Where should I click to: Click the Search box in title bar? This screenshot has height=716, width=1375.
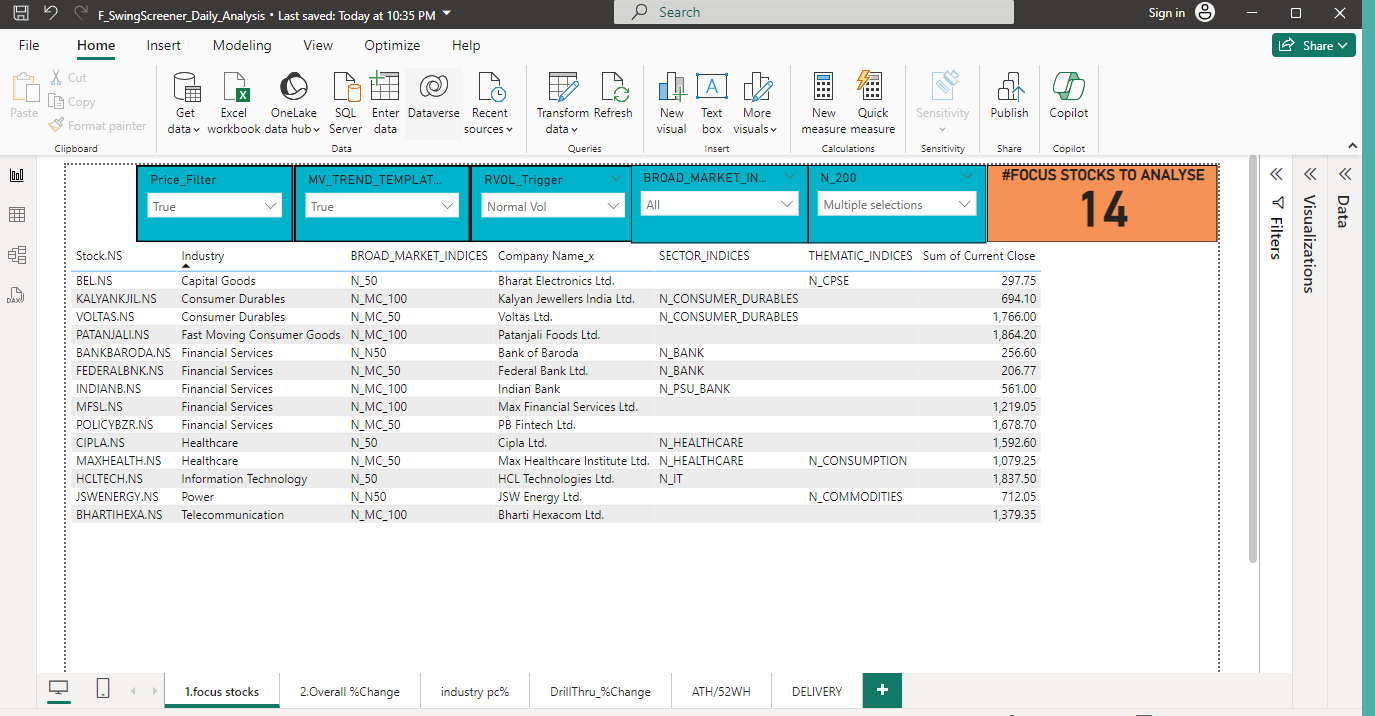(x=814, y=12)
